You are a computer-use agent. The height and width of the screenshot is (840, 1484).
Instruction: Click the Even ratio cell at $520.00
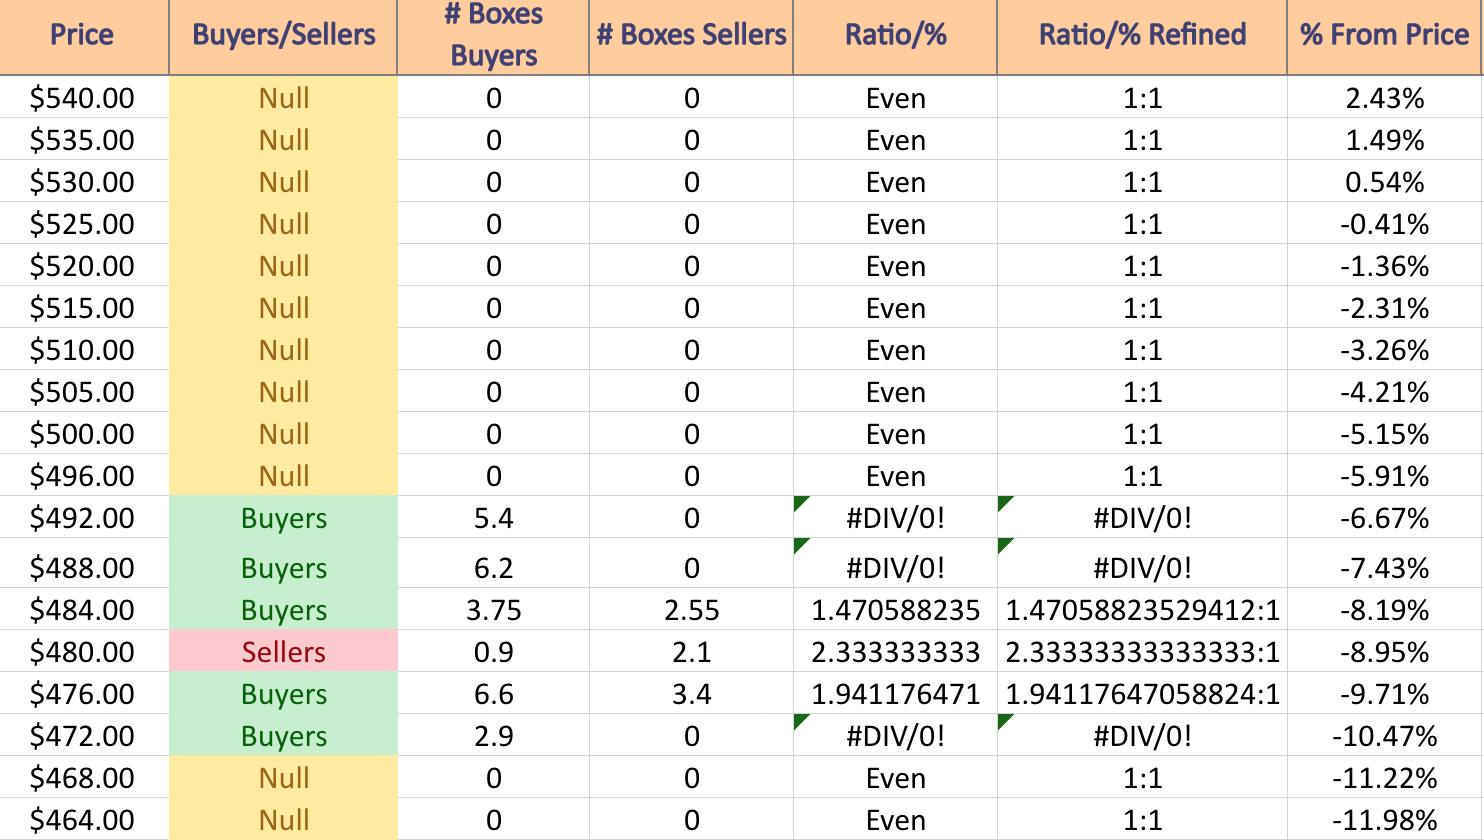coord(895,265)
